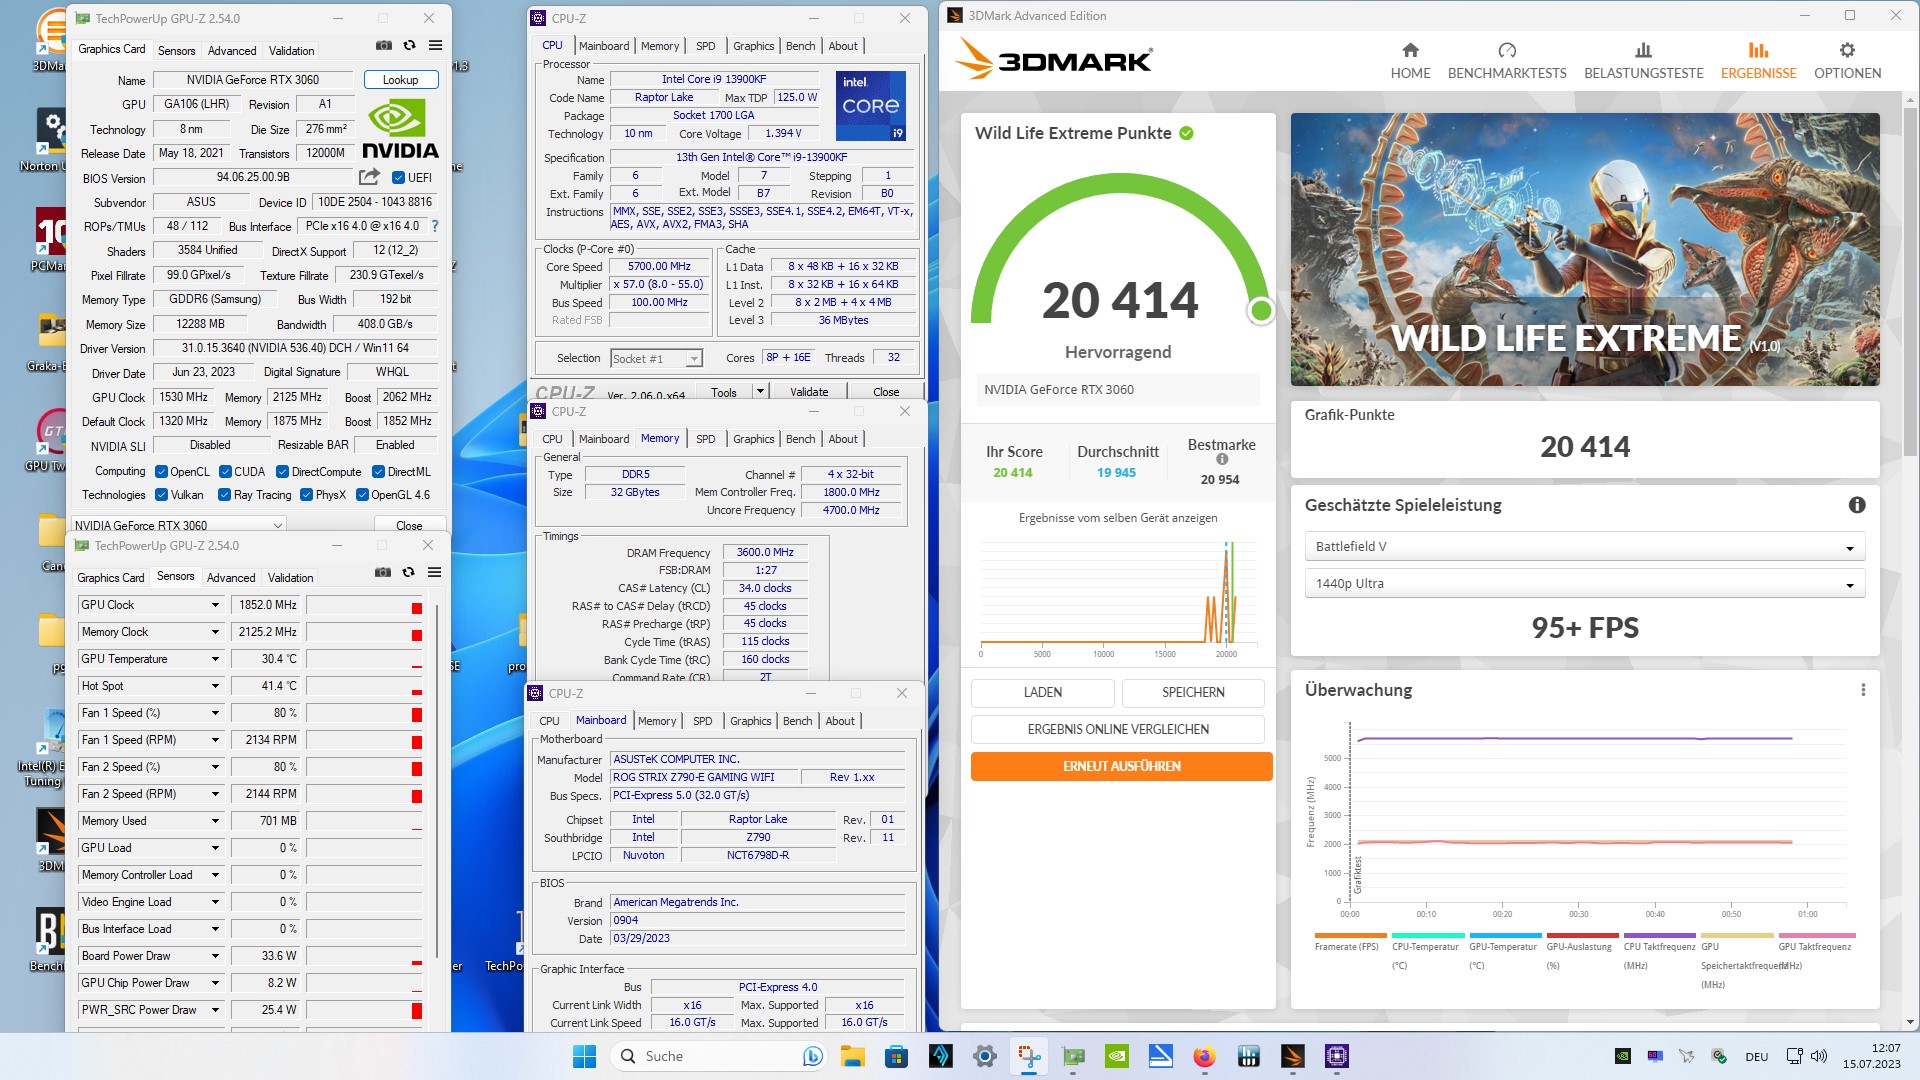Open the 1440p Ultra resolution dropdown
The image size is (1920, 1080).
click(x=1584, y=584)
